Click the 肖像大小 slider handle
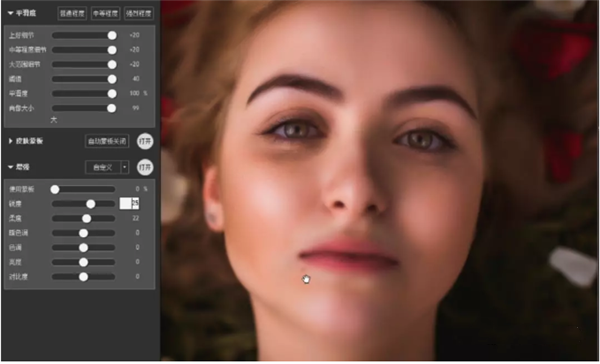 pyautogui.click(x=111, y=108)
